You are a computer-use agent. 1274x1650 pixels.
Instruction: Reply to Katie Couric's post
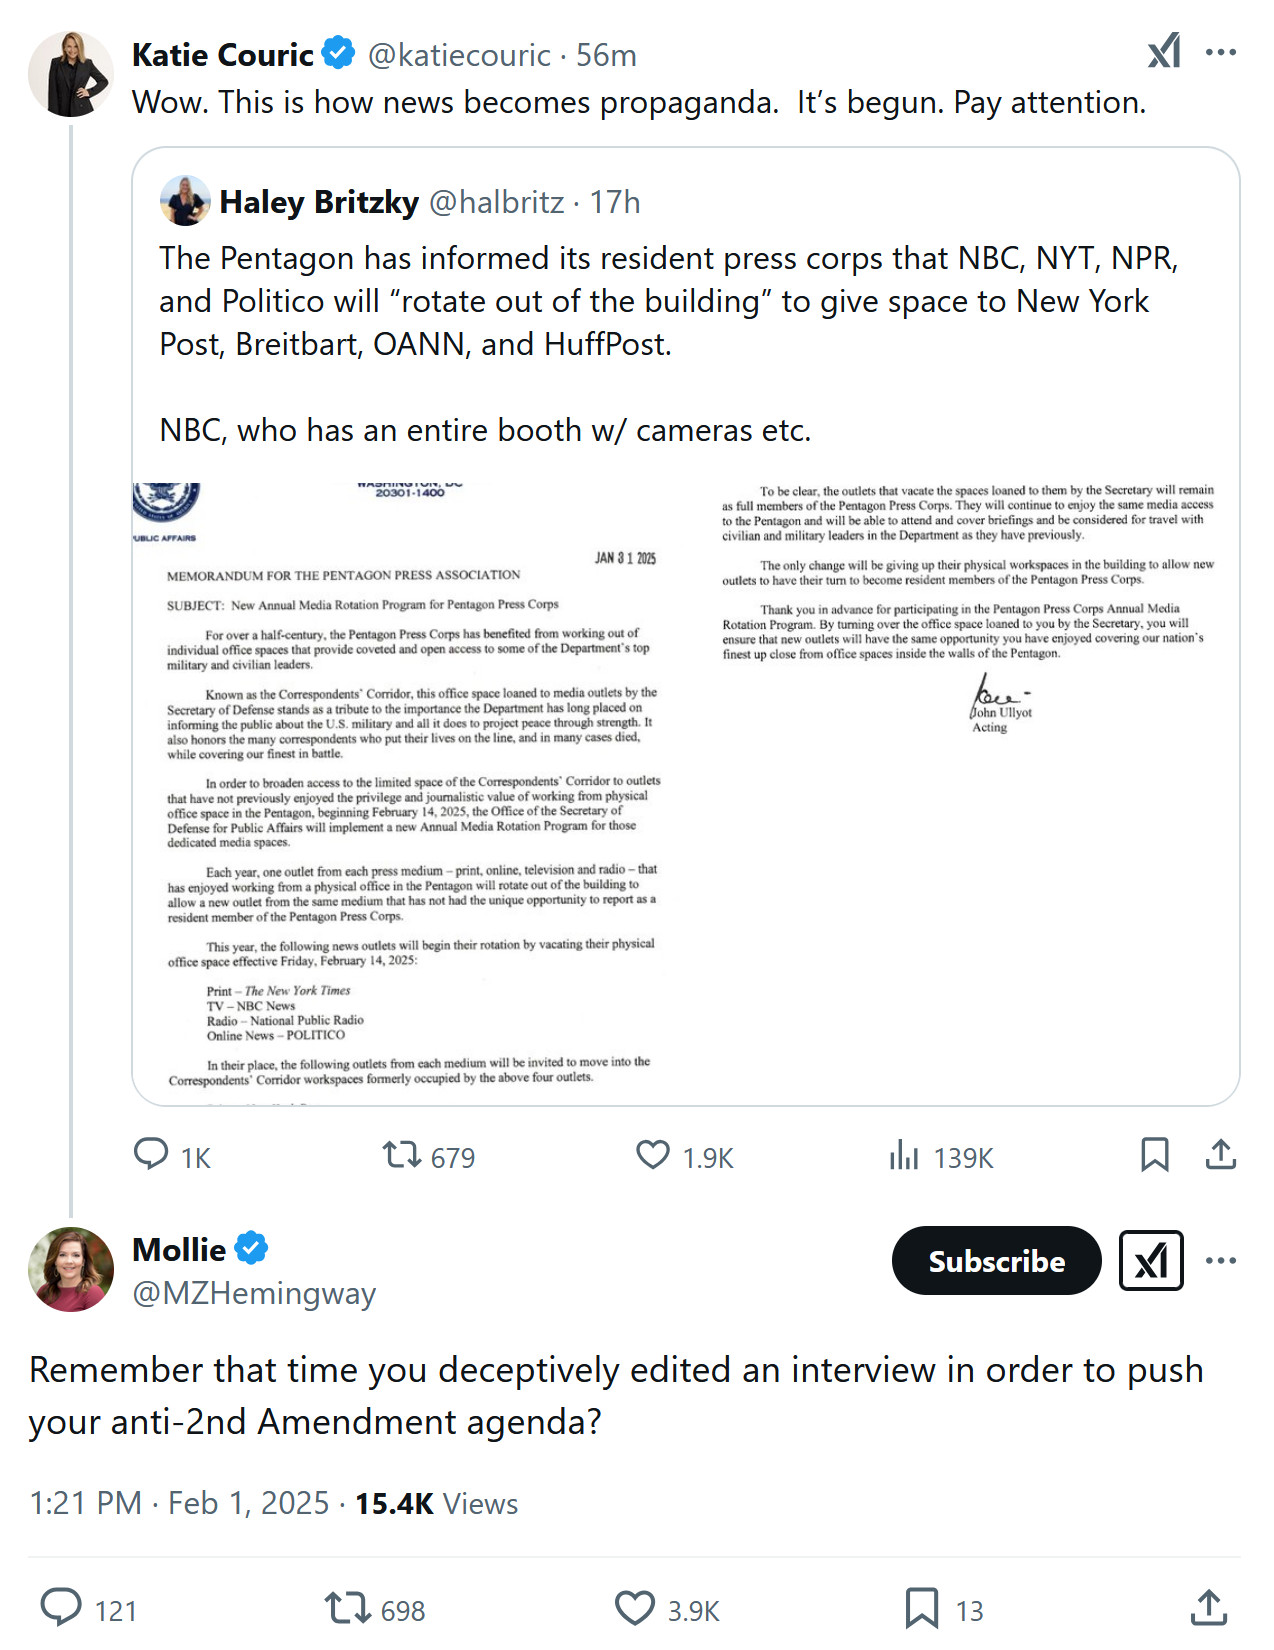[151, 1155]
